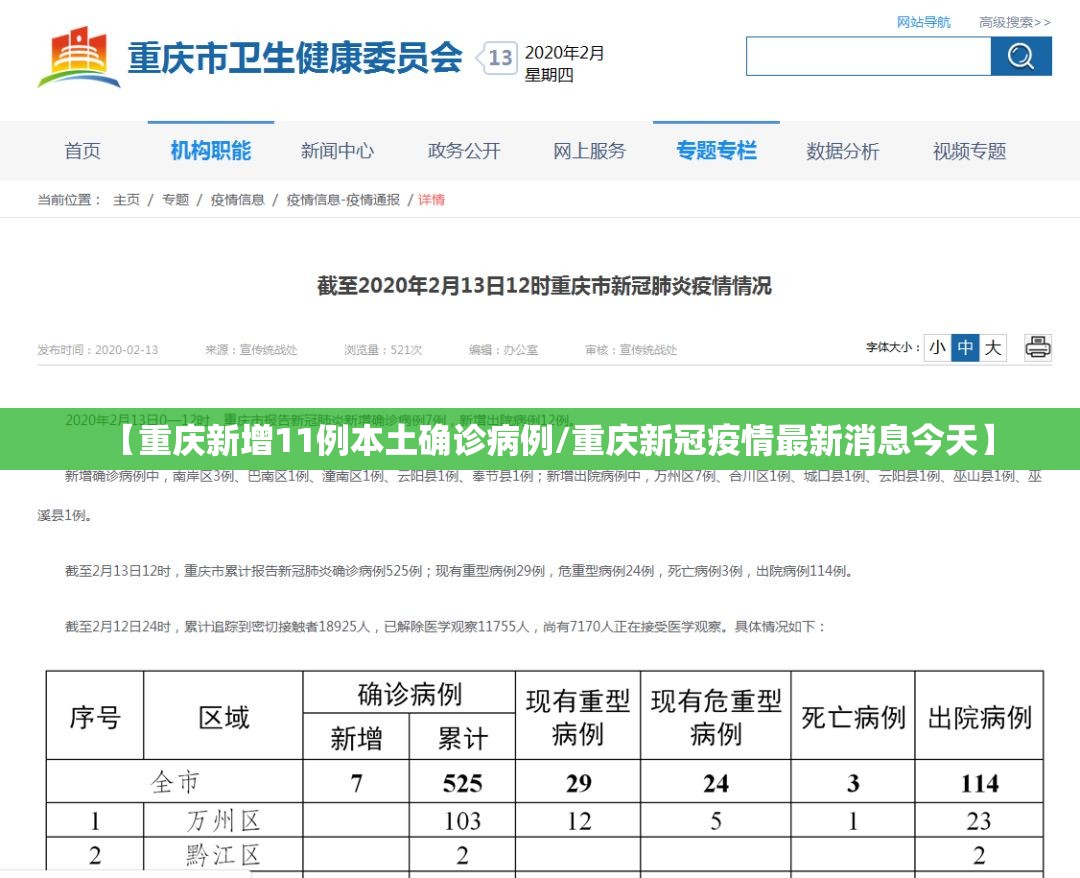The image size is (1080, 878).
Task: Click the 全市 row label
Action: [x=175, y=782]
